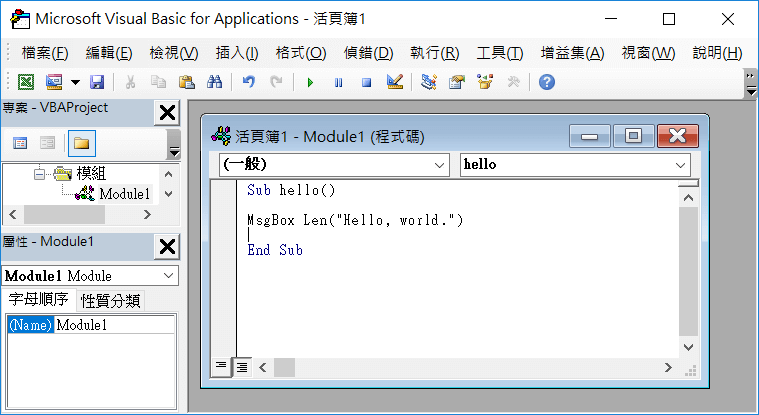
Task: Open the 增益集(A) menu
Action: pos(572,53)
